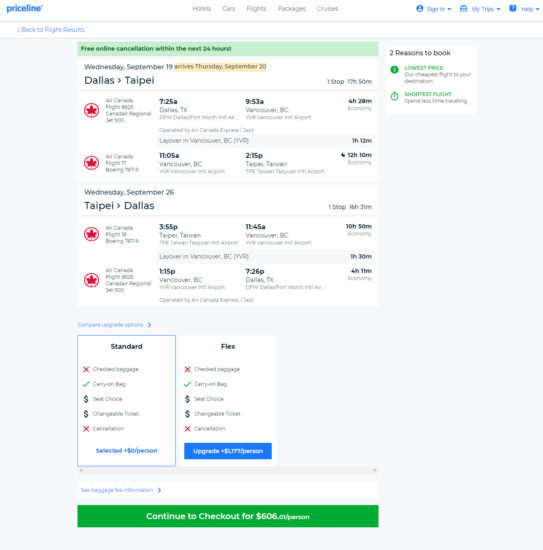Click Standard Seat Choice dollar icon
Image resolution: width=543 pixels, height=550 pixels.
[86, 399]
